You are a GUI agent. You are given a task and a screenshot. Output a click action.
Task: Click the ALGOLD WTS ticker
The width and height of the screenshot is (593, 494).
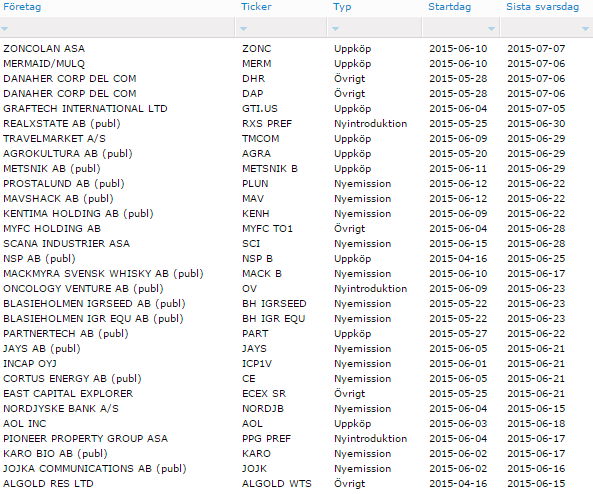coord(277,484)
